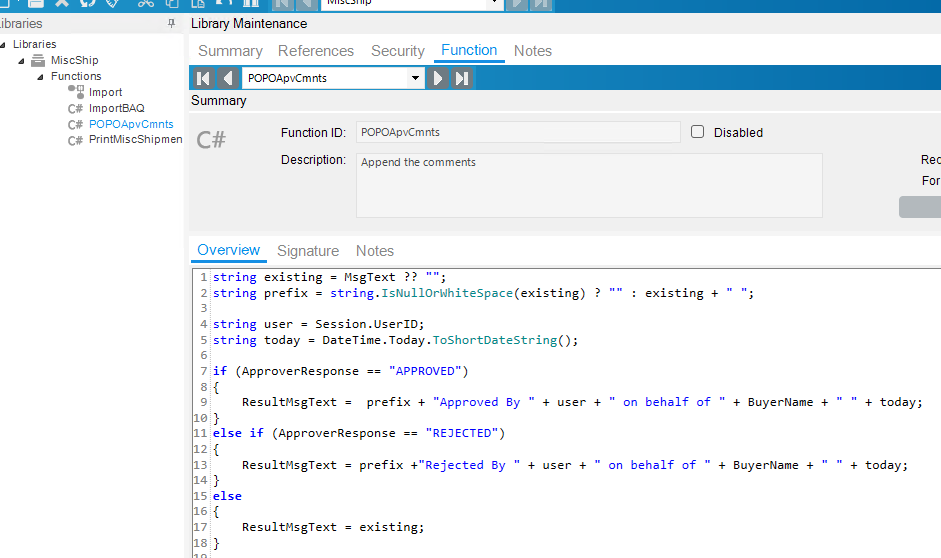The height and width of the screenshot is (558, 941).
Task: Collapse the MiscShip tree node
Action: pos(22,60)
